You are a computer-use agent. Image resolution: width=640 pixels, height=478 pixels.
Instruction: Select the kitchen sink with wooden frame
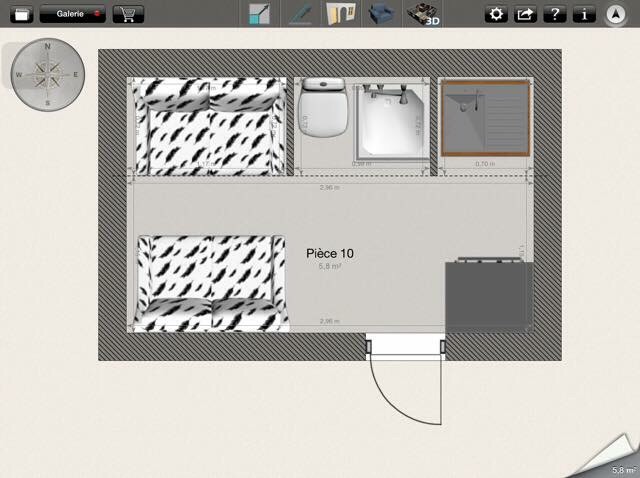click(484, 118)
